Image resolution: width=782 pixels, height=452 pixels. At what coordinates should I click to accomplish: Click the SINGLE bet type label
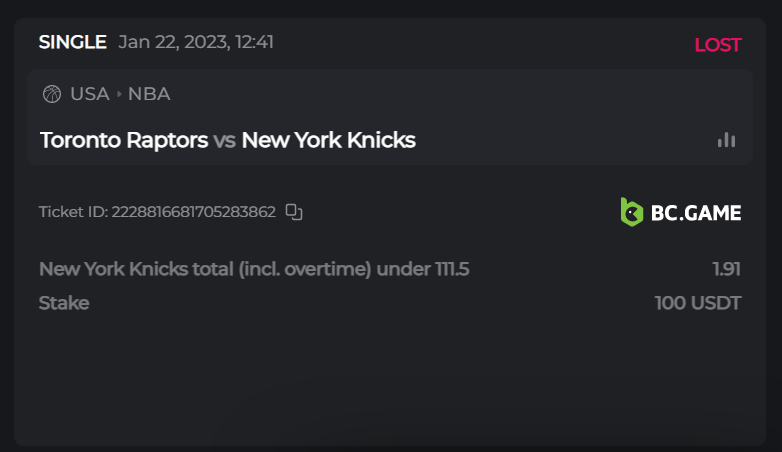72,42
